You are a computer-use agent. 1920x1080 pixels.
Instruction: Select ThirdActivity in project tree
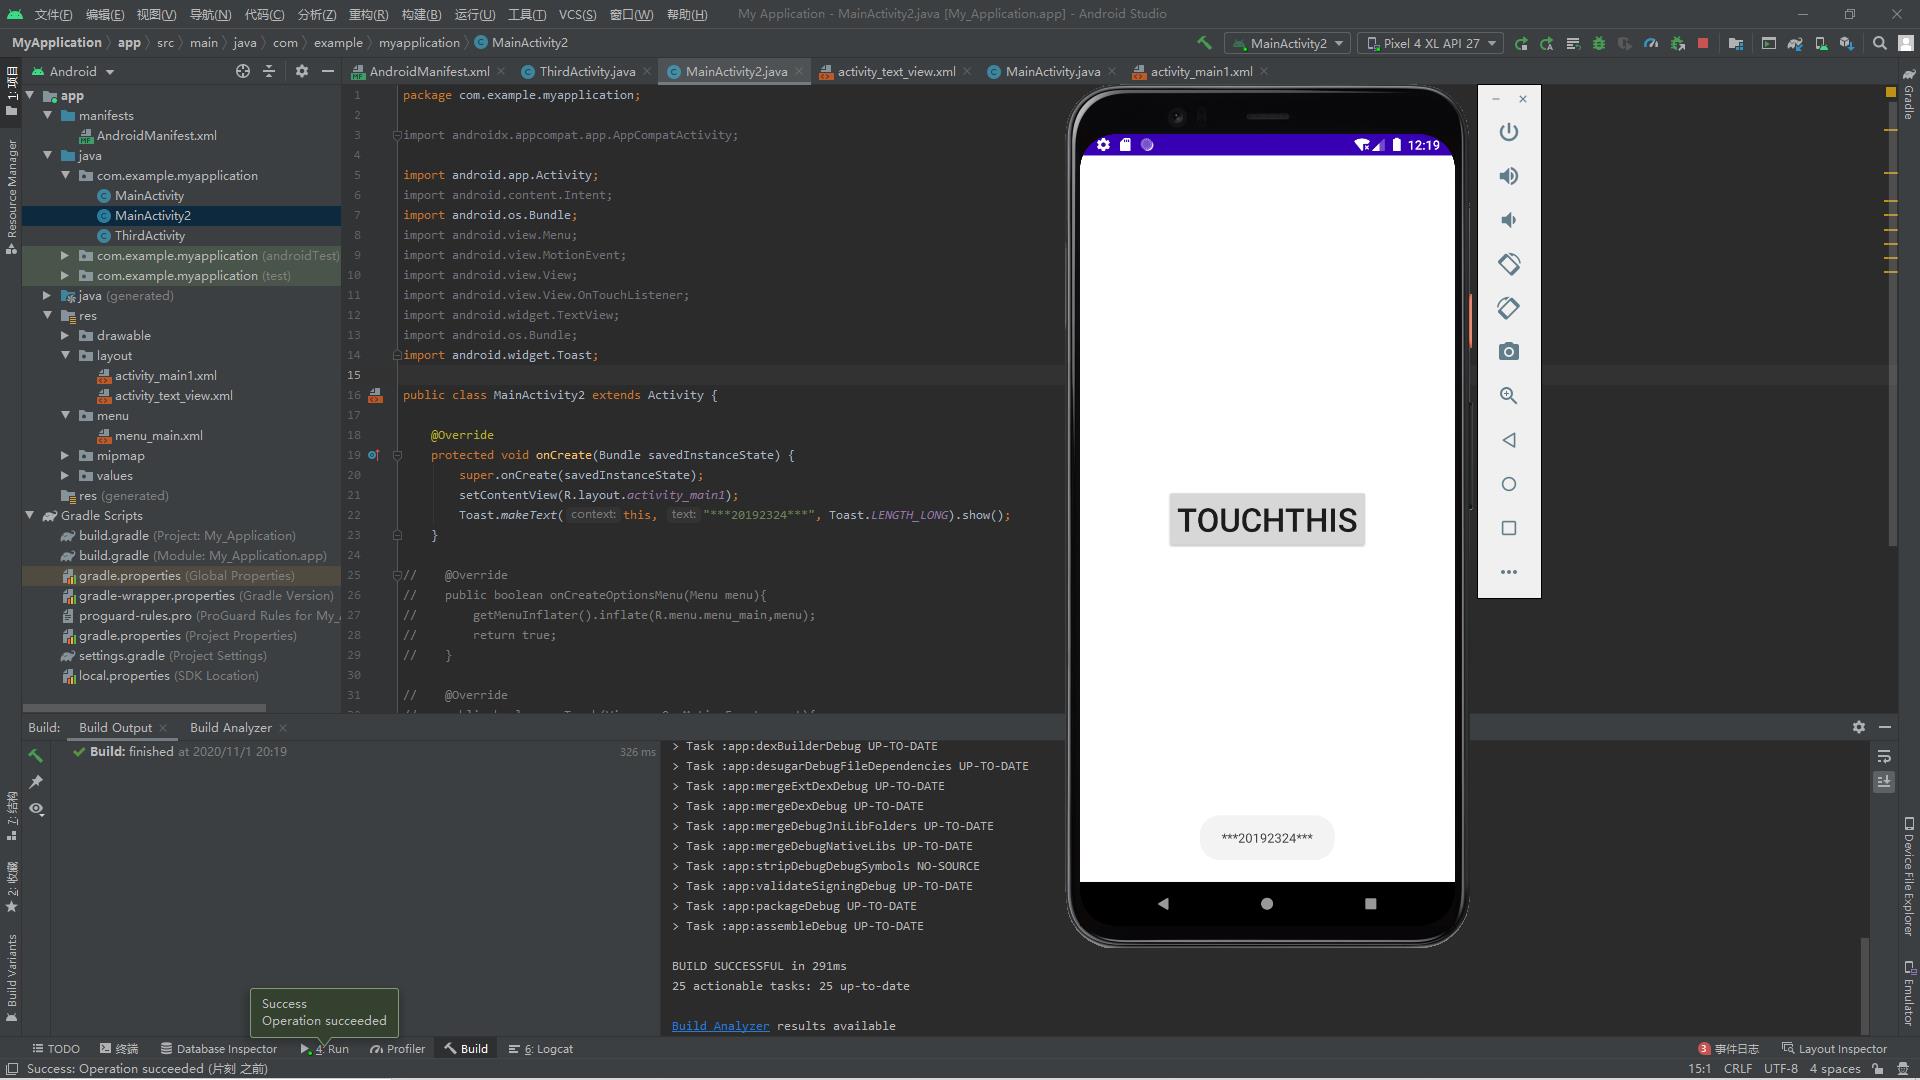coord(149,236)
